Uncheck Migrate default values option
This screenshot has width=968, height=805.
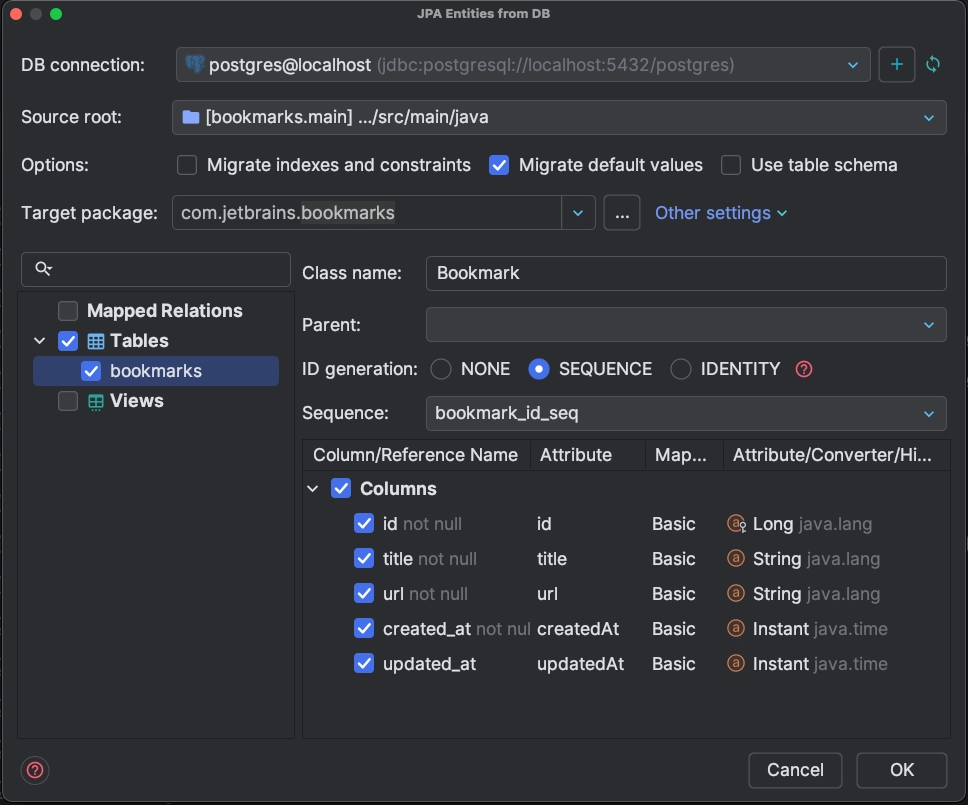point(499,165)
